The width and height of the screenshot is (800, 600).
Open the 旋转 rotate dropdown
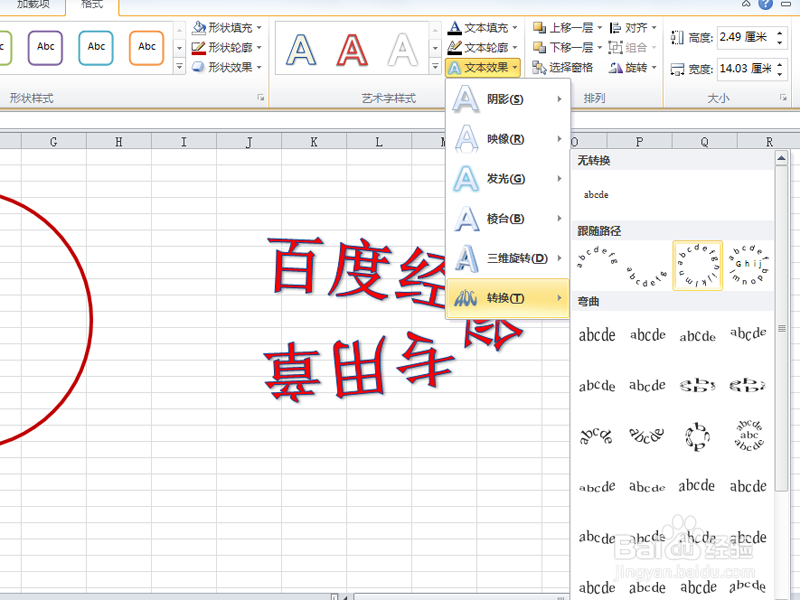pyautogui.click(x=633, y=67)
